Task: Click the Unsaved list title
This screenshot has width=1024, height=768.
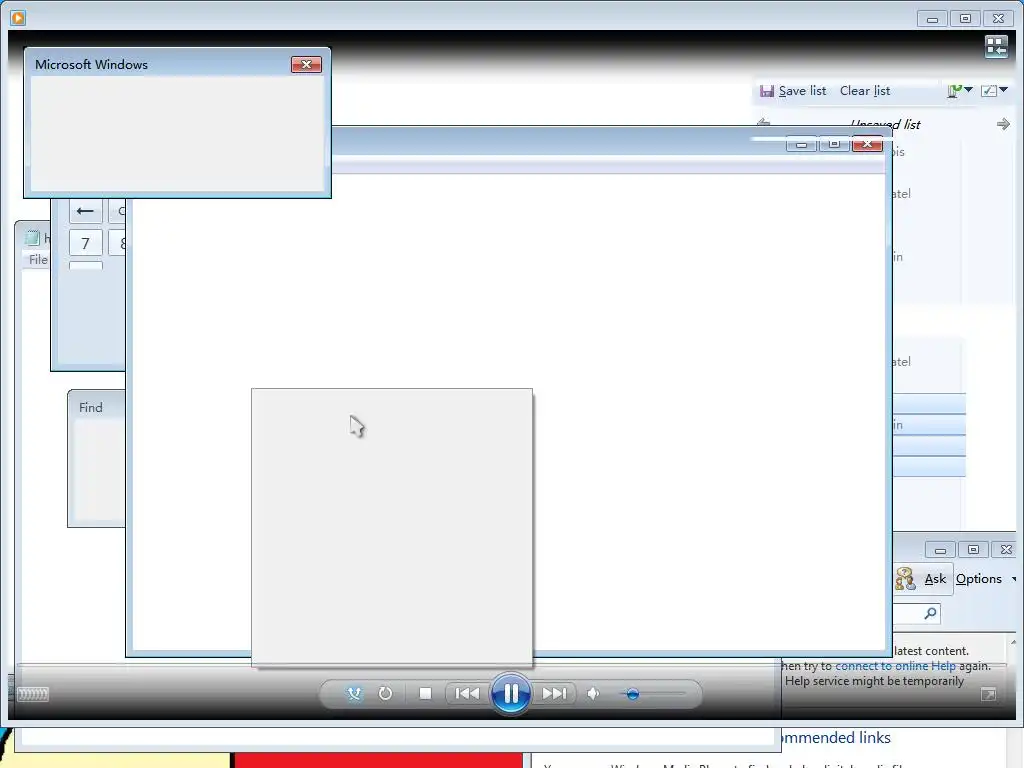Action: click(x=886, y=124)
